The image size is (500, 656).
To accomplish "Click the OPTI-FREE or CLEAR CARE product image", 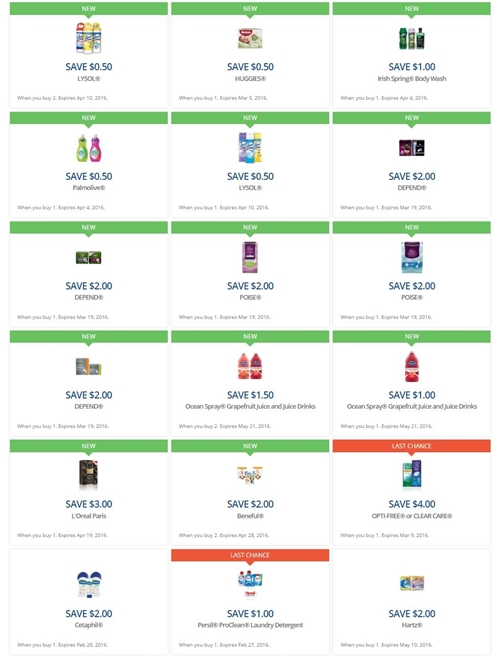I will click(412, 475).
